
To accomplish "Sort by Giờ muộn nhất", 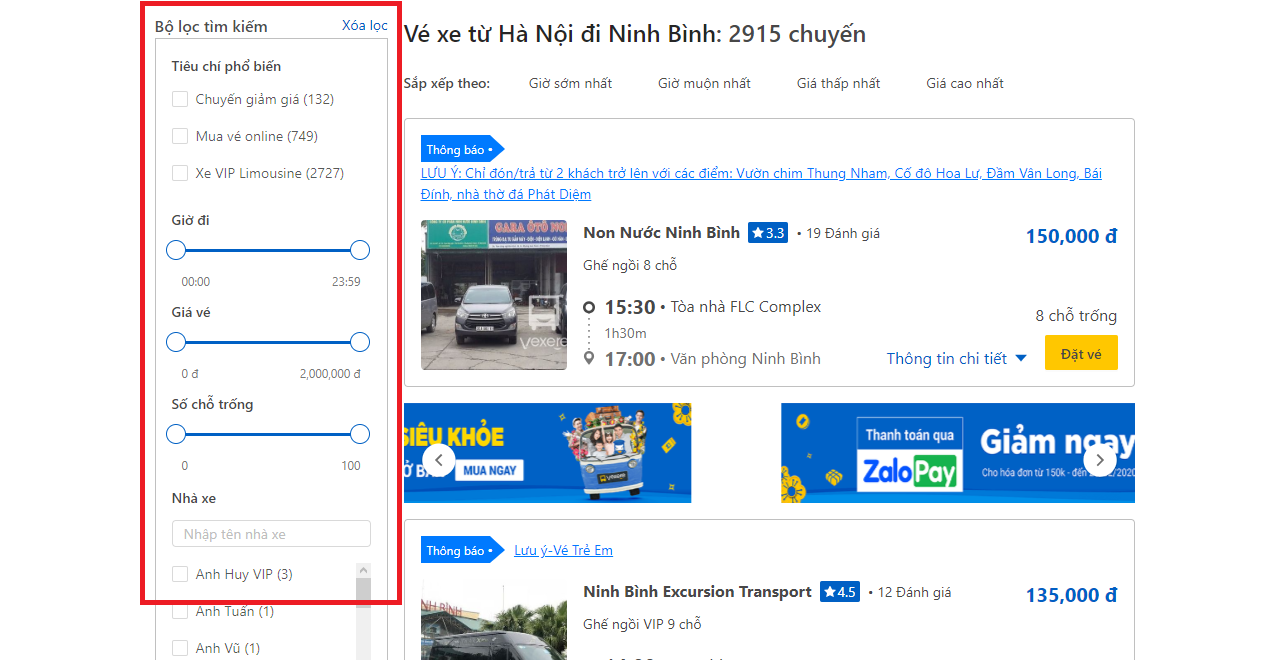I will click(704, 83).
